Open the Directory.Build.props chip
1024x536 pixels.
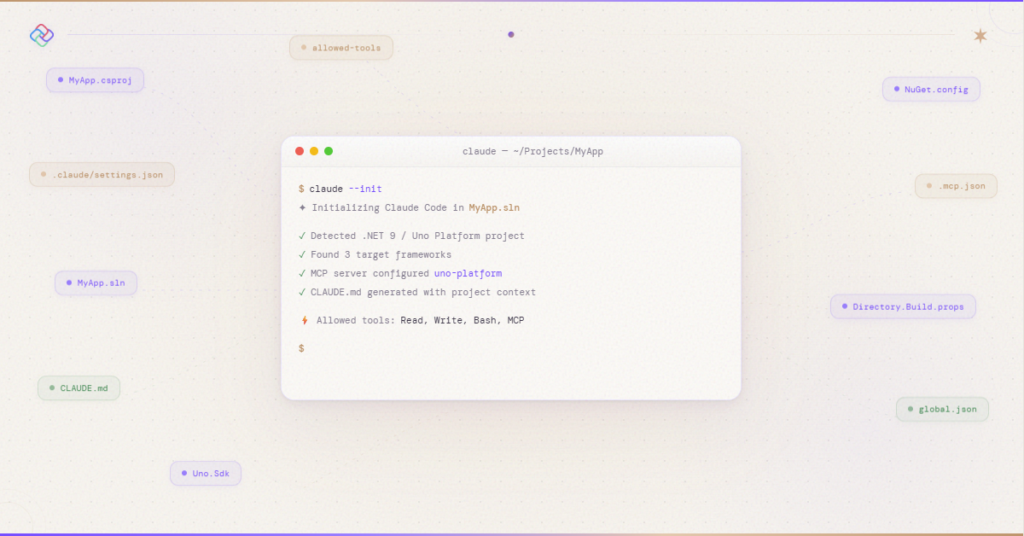[902, 307]
